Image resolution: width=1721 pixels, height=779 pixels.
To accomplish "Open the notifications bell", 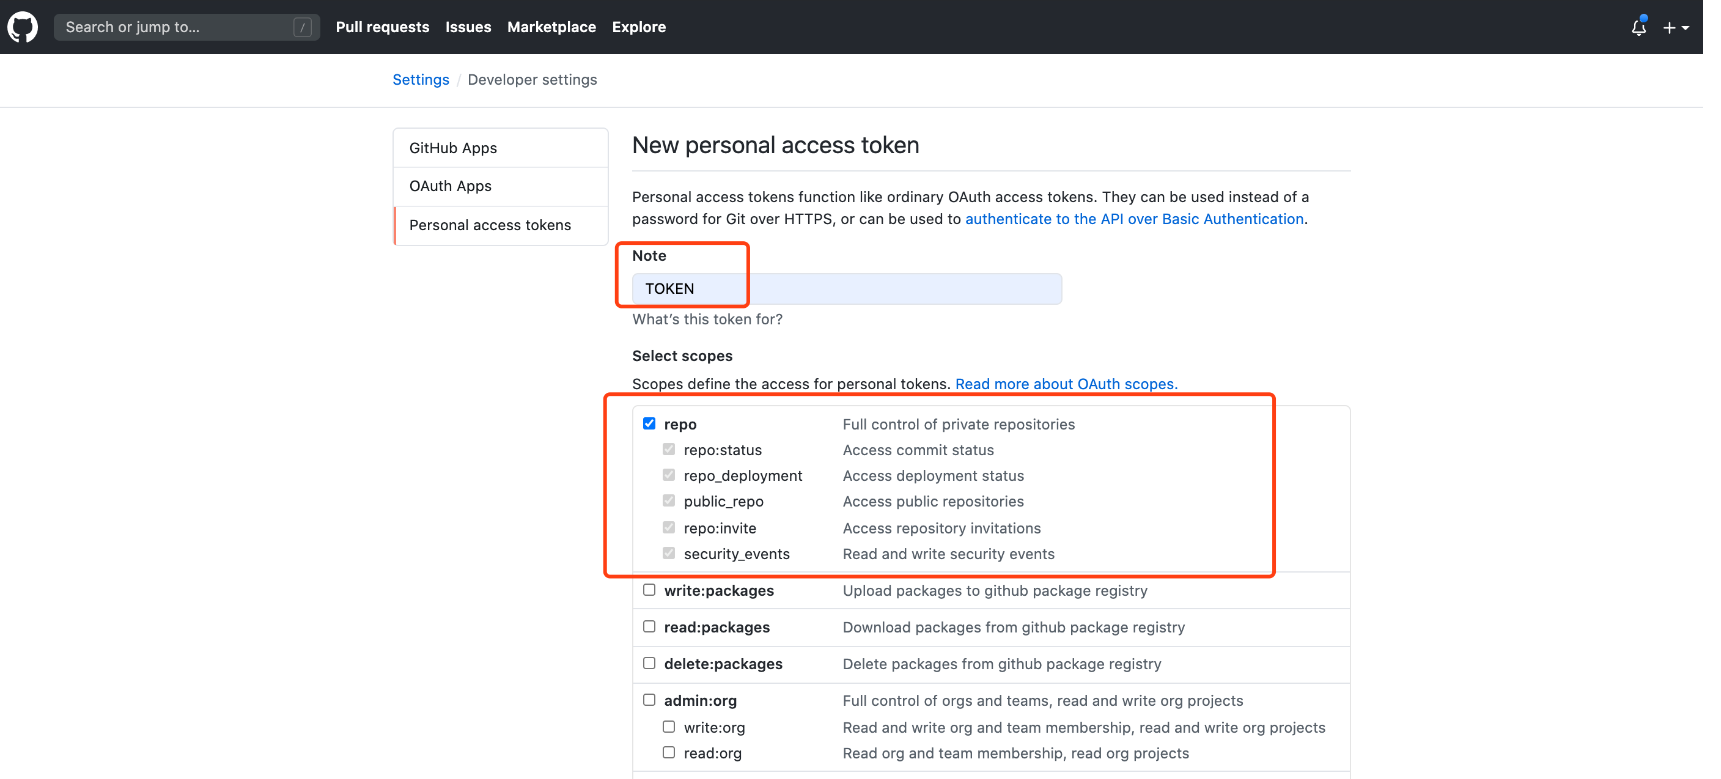I will pos(1638,27).
